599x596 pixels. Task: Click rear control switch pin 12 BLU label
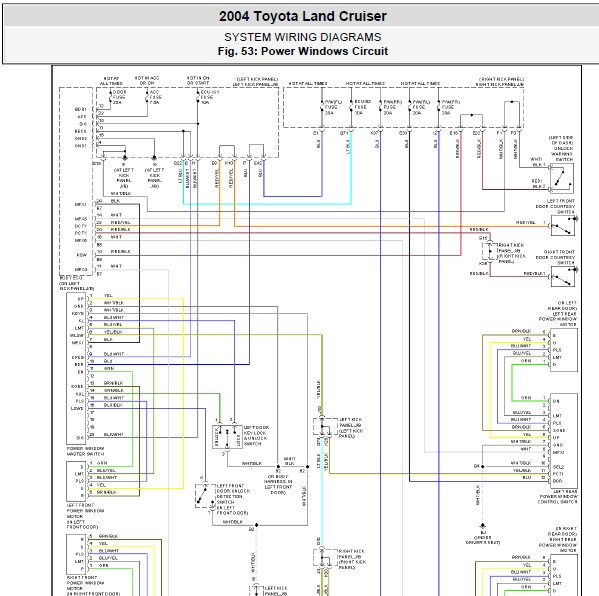point(526,478)
